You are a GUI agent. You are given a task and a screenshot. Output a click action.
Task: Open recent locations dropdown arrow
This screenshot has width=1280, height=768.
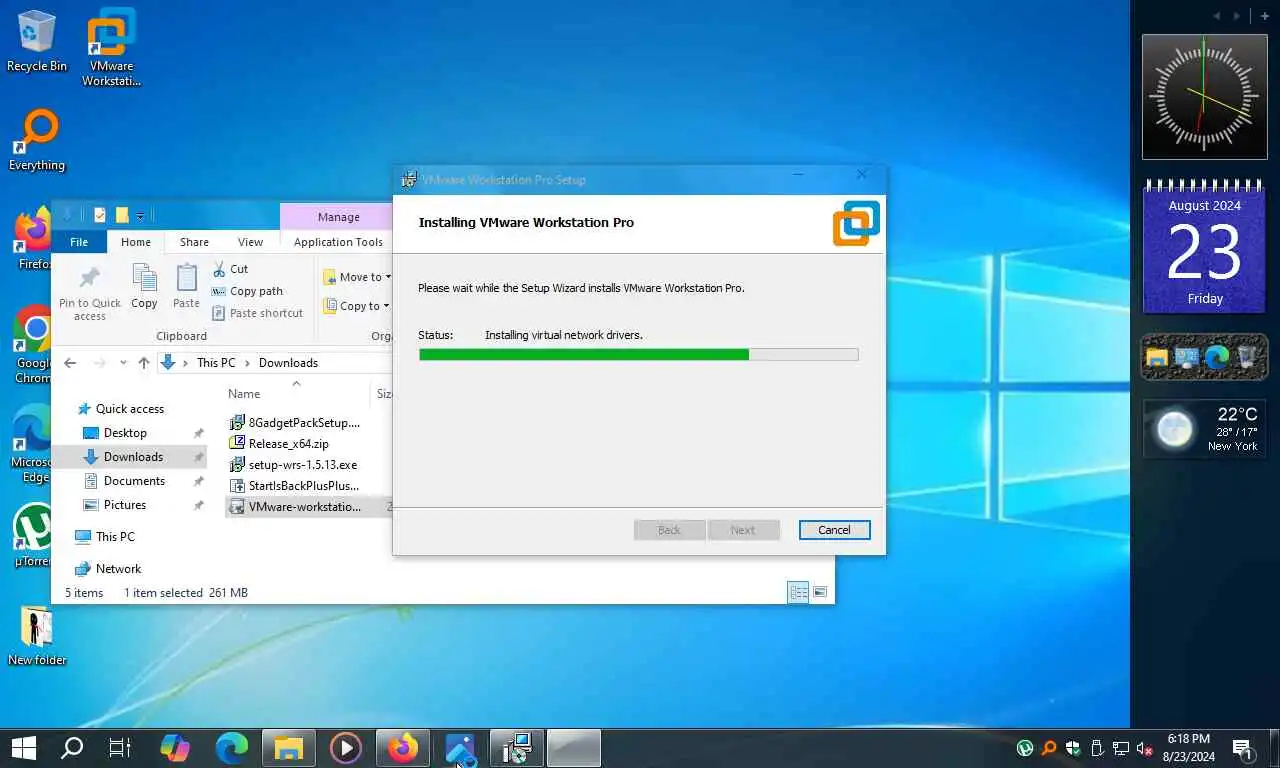[x=123, y=363]
